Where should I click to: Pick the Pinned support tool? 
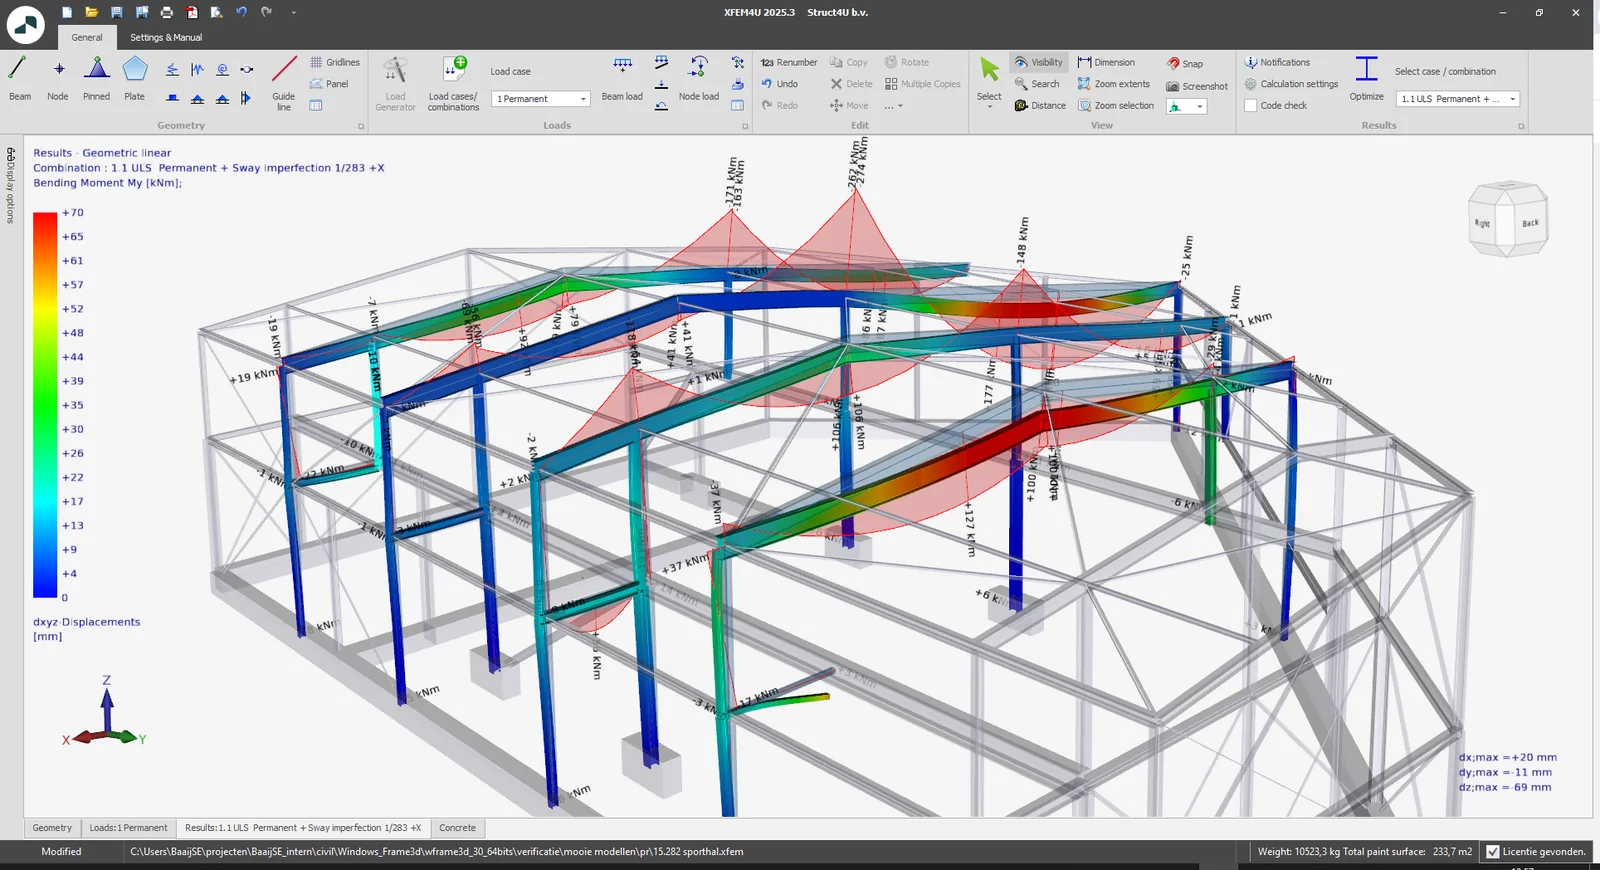coord(97,79)
